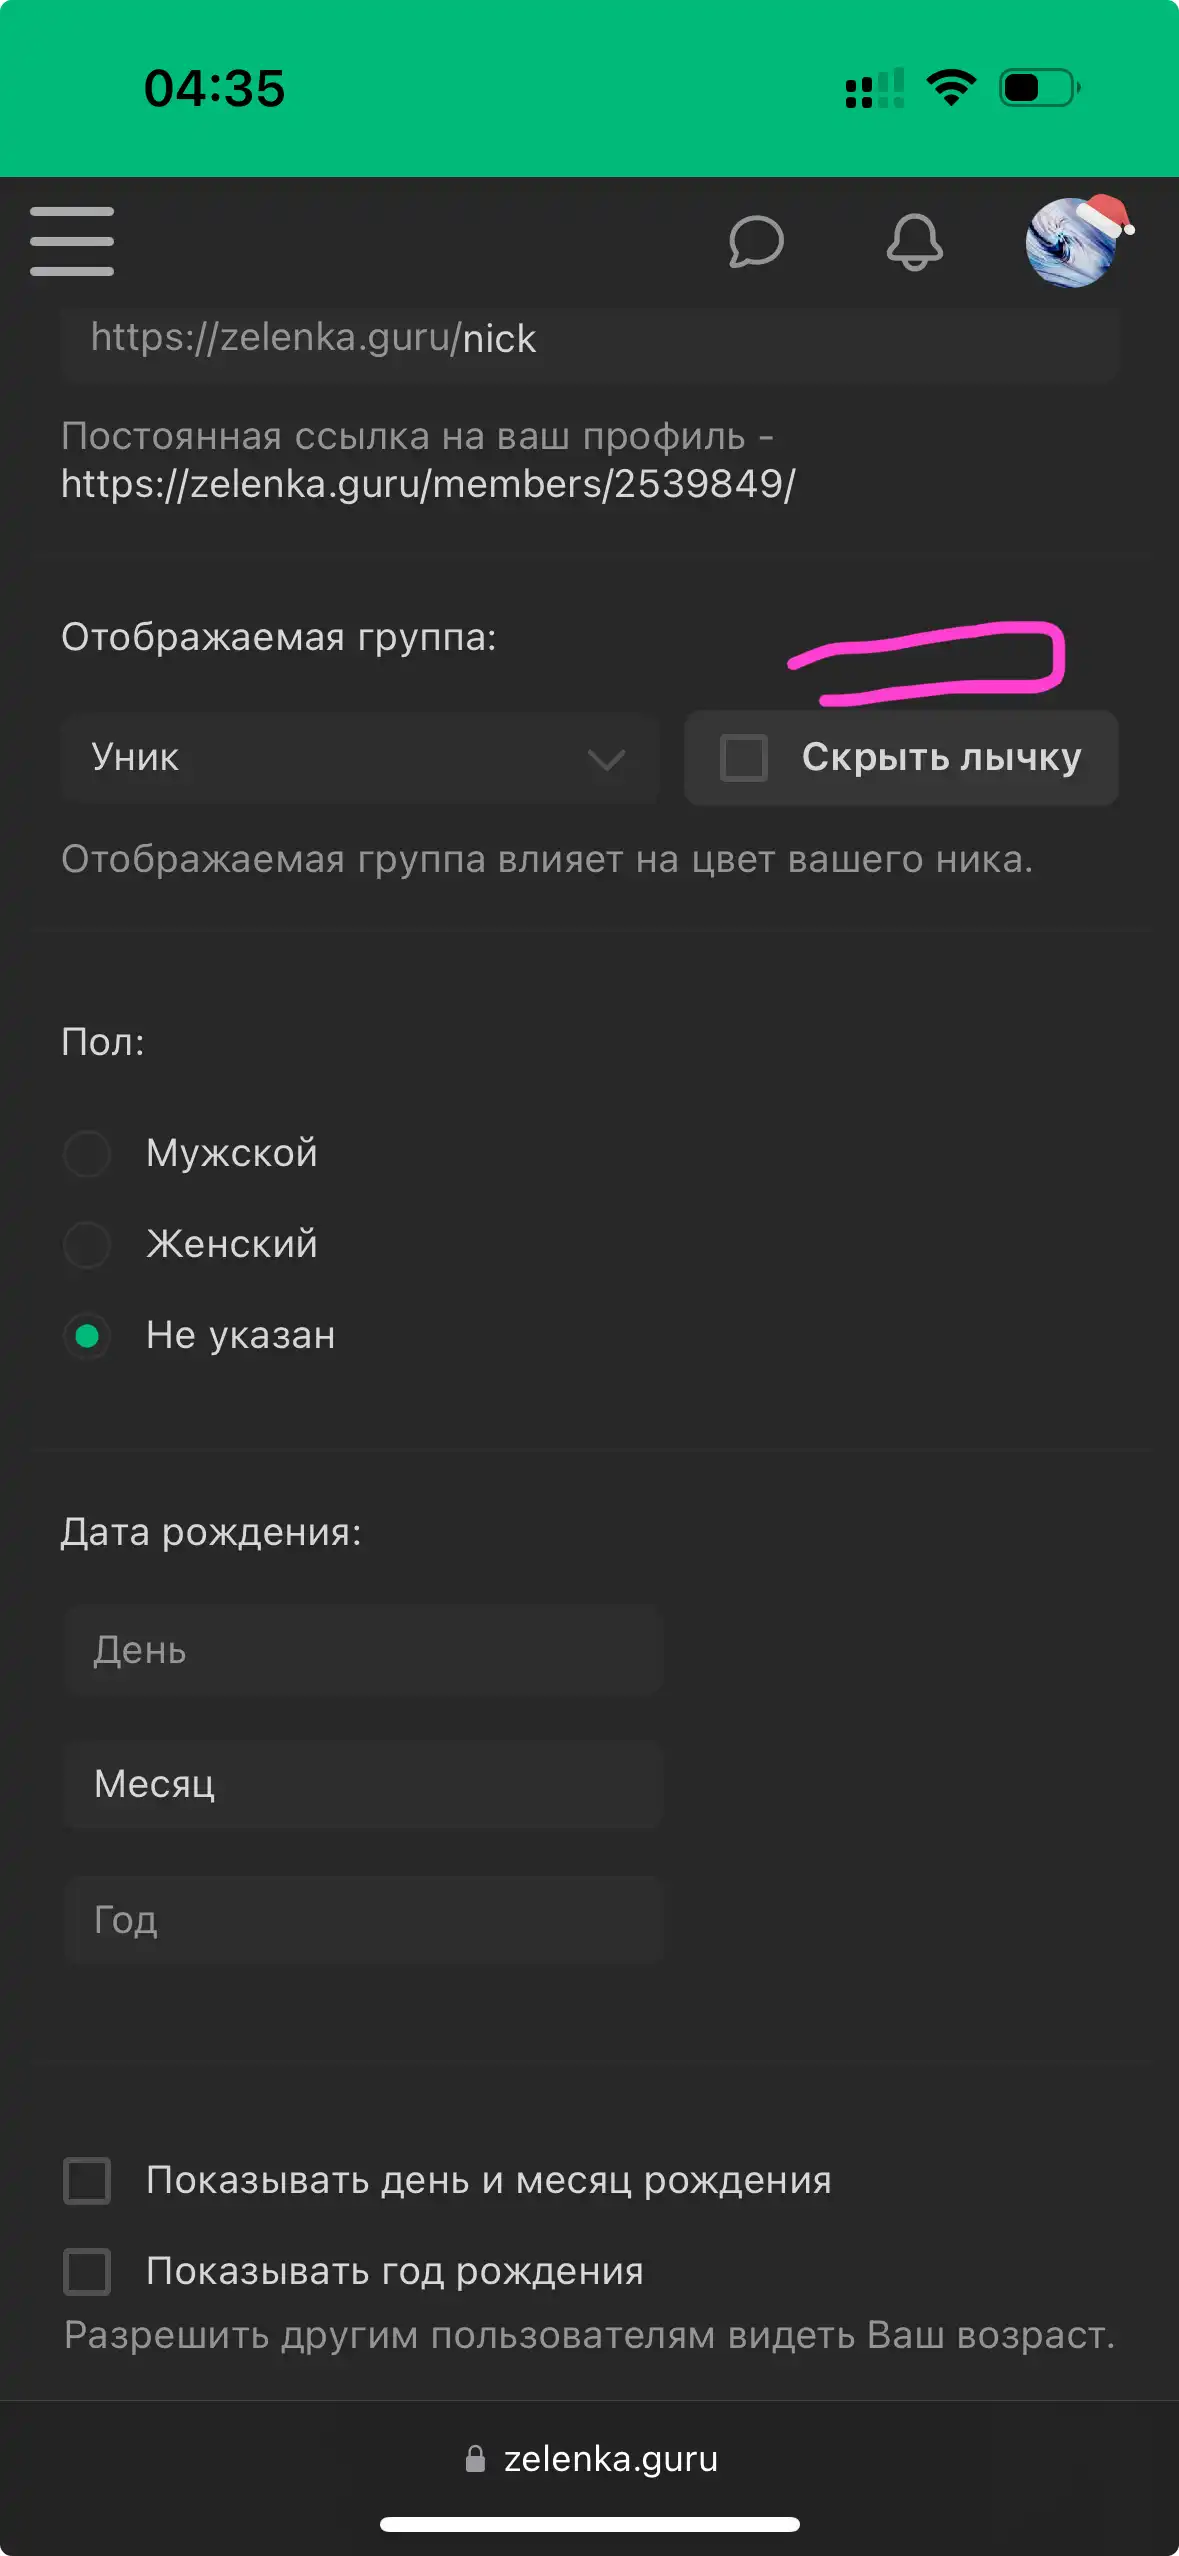Select the Мужской gender option

coord(87,1154)
